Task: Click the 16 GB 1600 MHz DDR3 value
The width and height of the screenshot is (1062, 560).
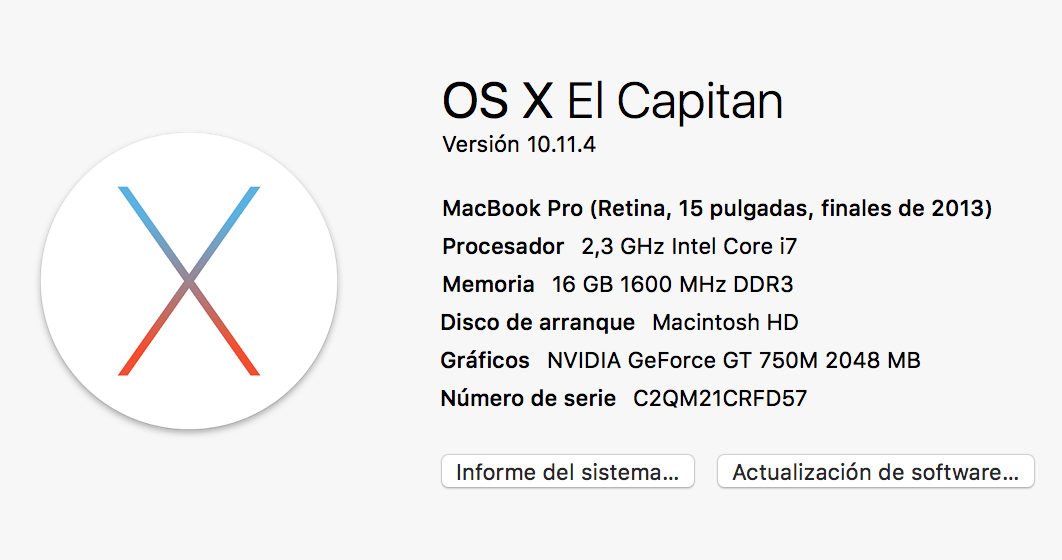Action: click(x=672, y=285)
